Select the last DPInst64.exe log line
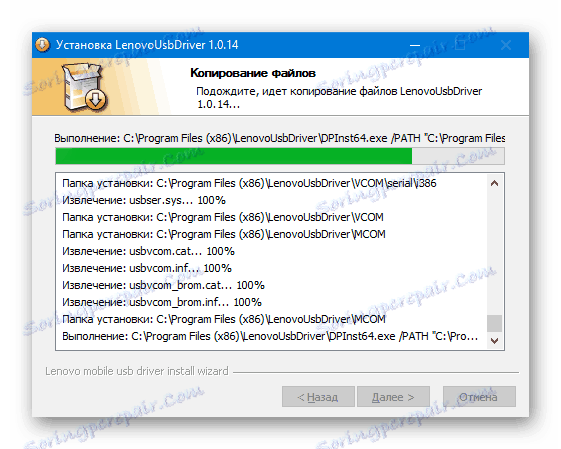 (x=270, y=336)
